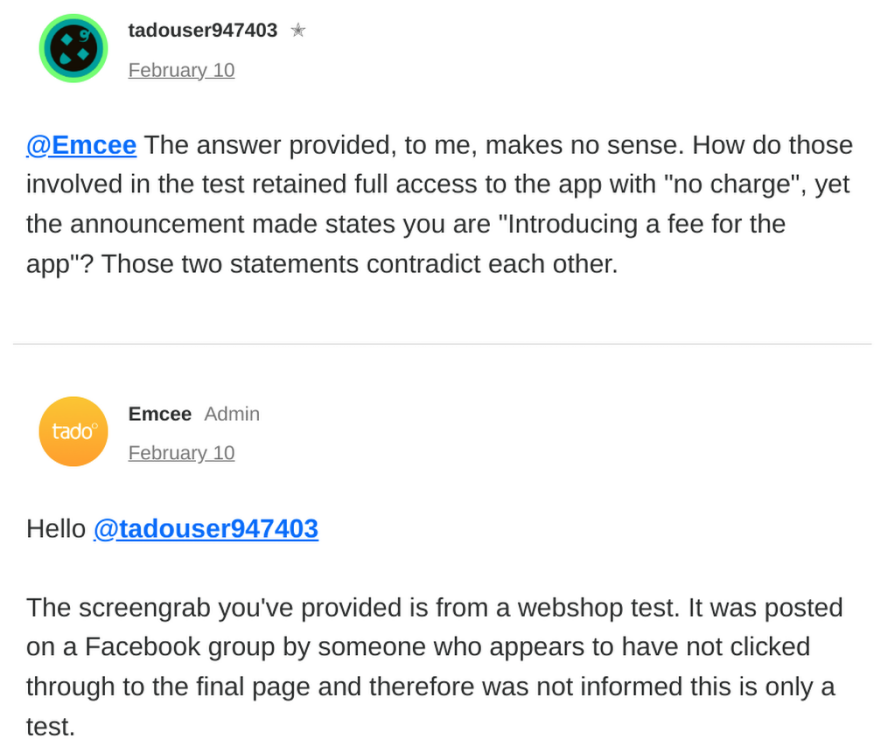Click the final word "test." in Emcee's reply
The height and width of the screenshot is (753, 881).
click(x=51, y=727)
